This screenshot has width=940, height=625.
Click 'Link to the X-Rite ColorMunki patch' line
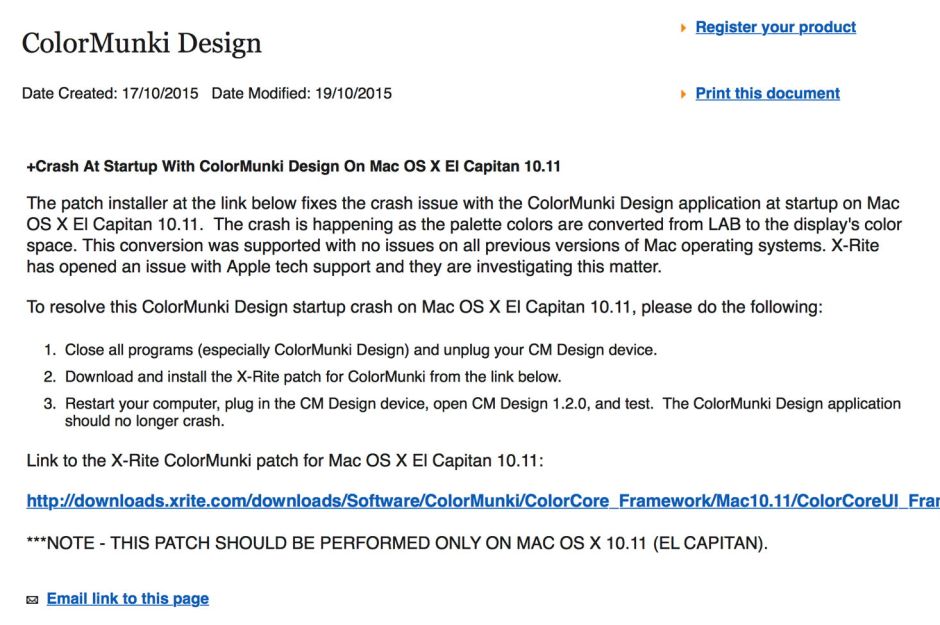[x=283, y=461]
